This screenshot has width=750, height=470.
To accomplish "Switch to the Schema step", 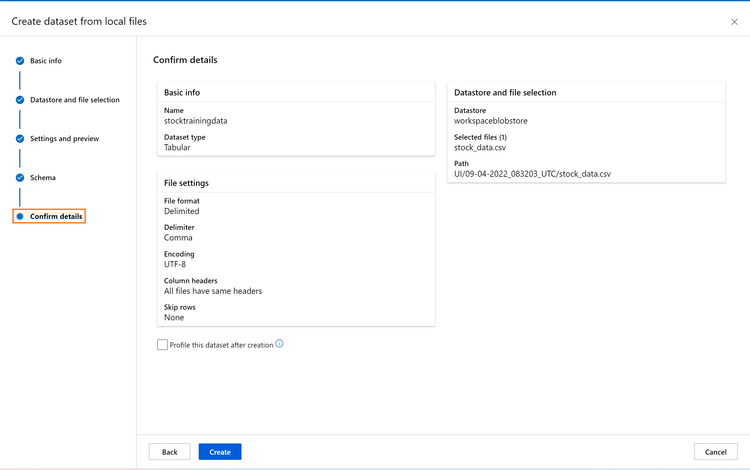I will point(43,178).
